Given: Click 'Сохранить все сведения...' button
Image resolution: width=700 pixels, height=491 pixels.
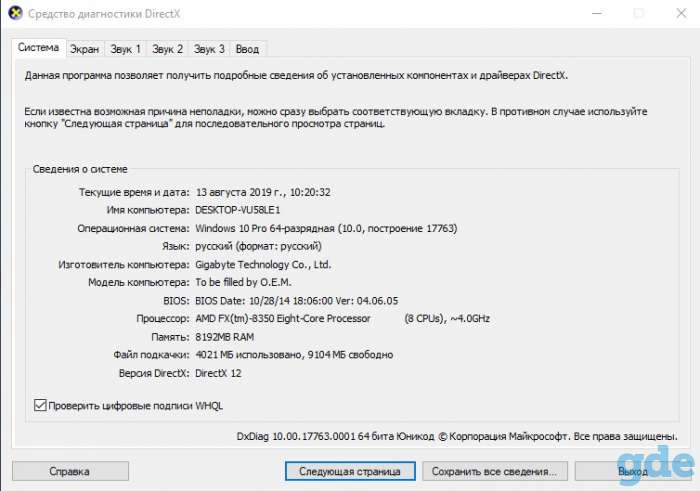Looking at the screenshot, I should [x=495, y=471].
